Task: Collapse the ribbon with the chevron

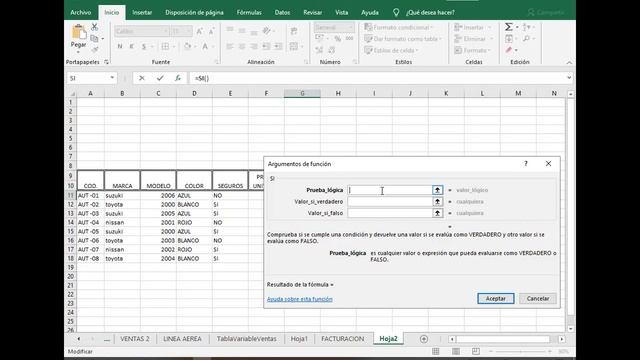Action: tap(569, 62)
